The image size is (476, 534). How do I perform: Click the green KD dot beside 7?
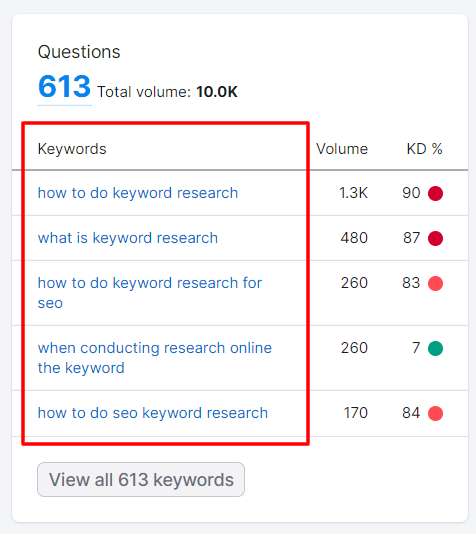point(435,348)
